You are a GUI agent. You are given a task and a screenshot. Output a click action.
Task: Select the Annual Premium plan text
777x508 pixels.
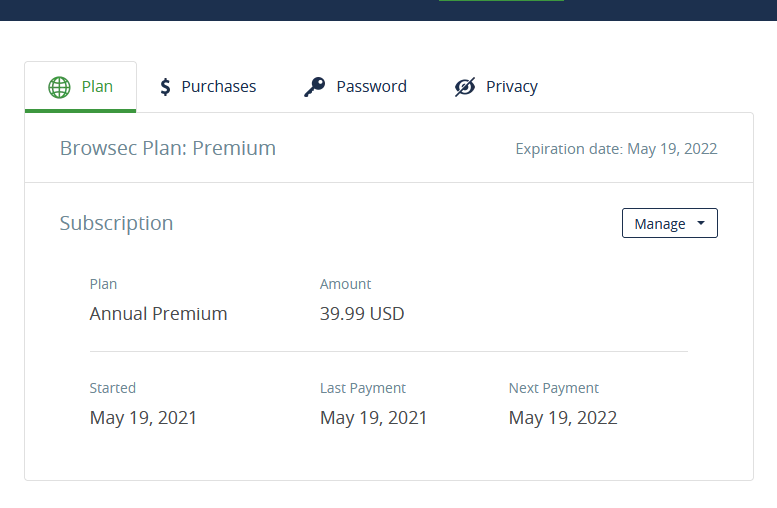(x=159, y=314)
